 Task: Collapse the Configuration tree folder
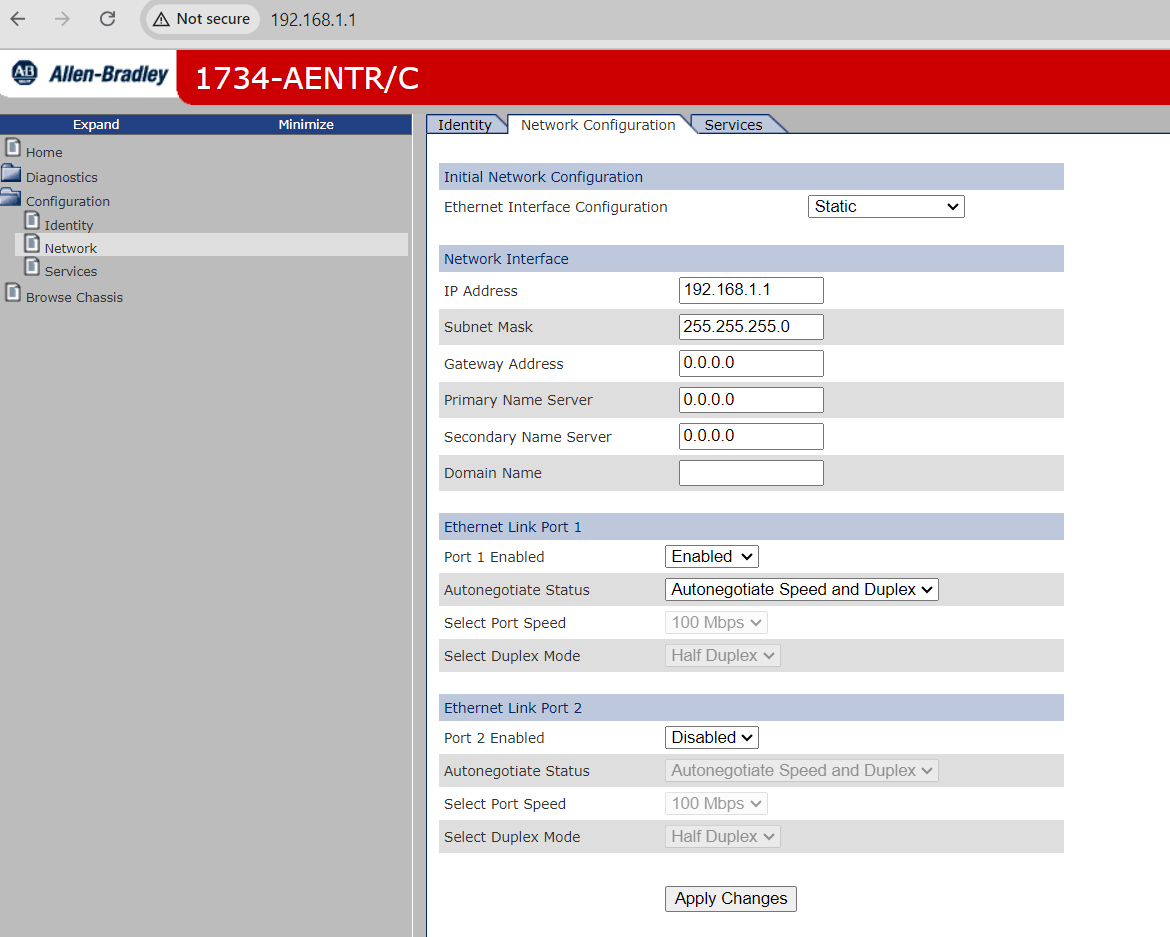pyautogui.click(x=67, y=201)
